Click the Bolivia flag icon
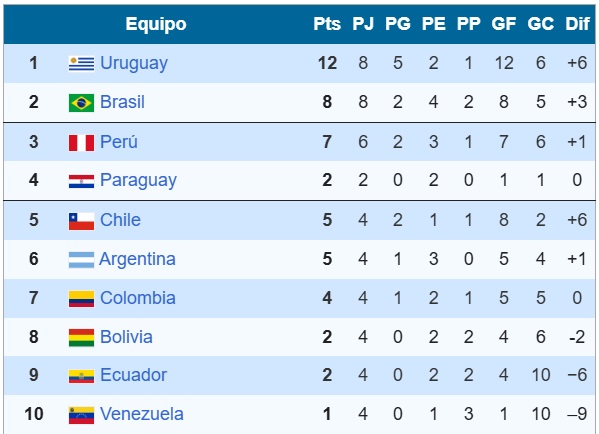Image resolution: width=599 pixels, height=434 pixels. 81,338
